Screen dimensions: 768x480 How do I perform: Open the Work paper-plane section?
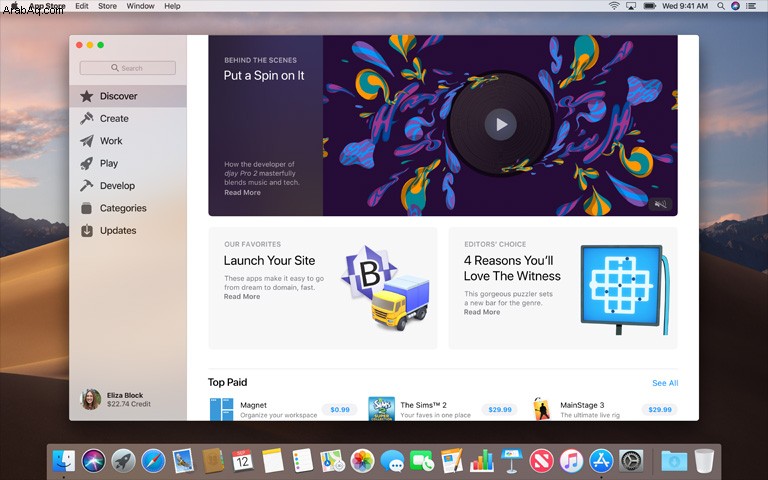tap(128, 141)
